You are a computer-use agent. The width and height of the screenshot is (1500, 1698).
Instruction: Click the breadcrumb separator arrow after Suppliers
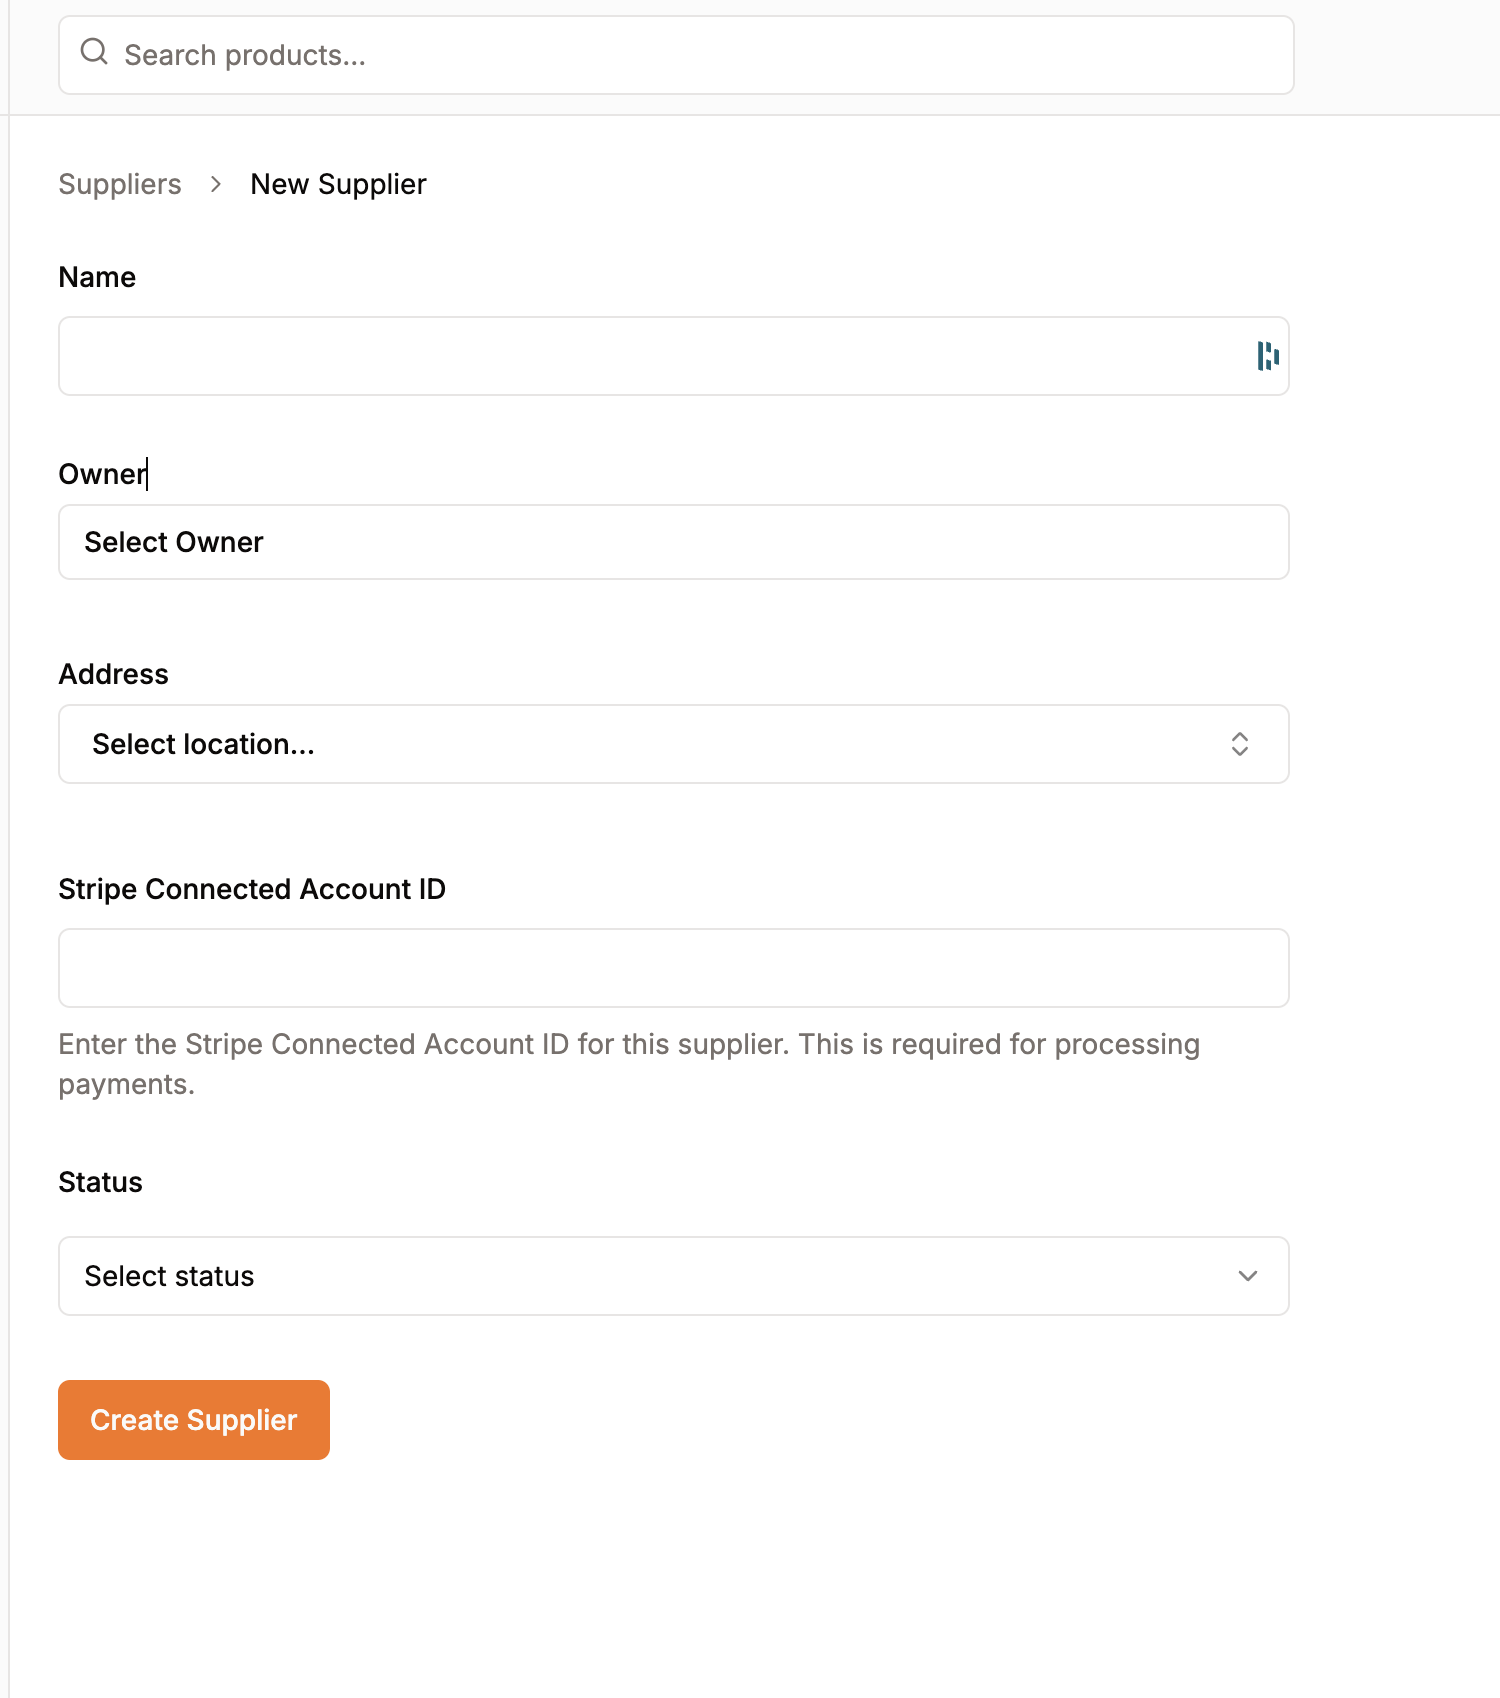pyautogui.click(x=214, y=184)
